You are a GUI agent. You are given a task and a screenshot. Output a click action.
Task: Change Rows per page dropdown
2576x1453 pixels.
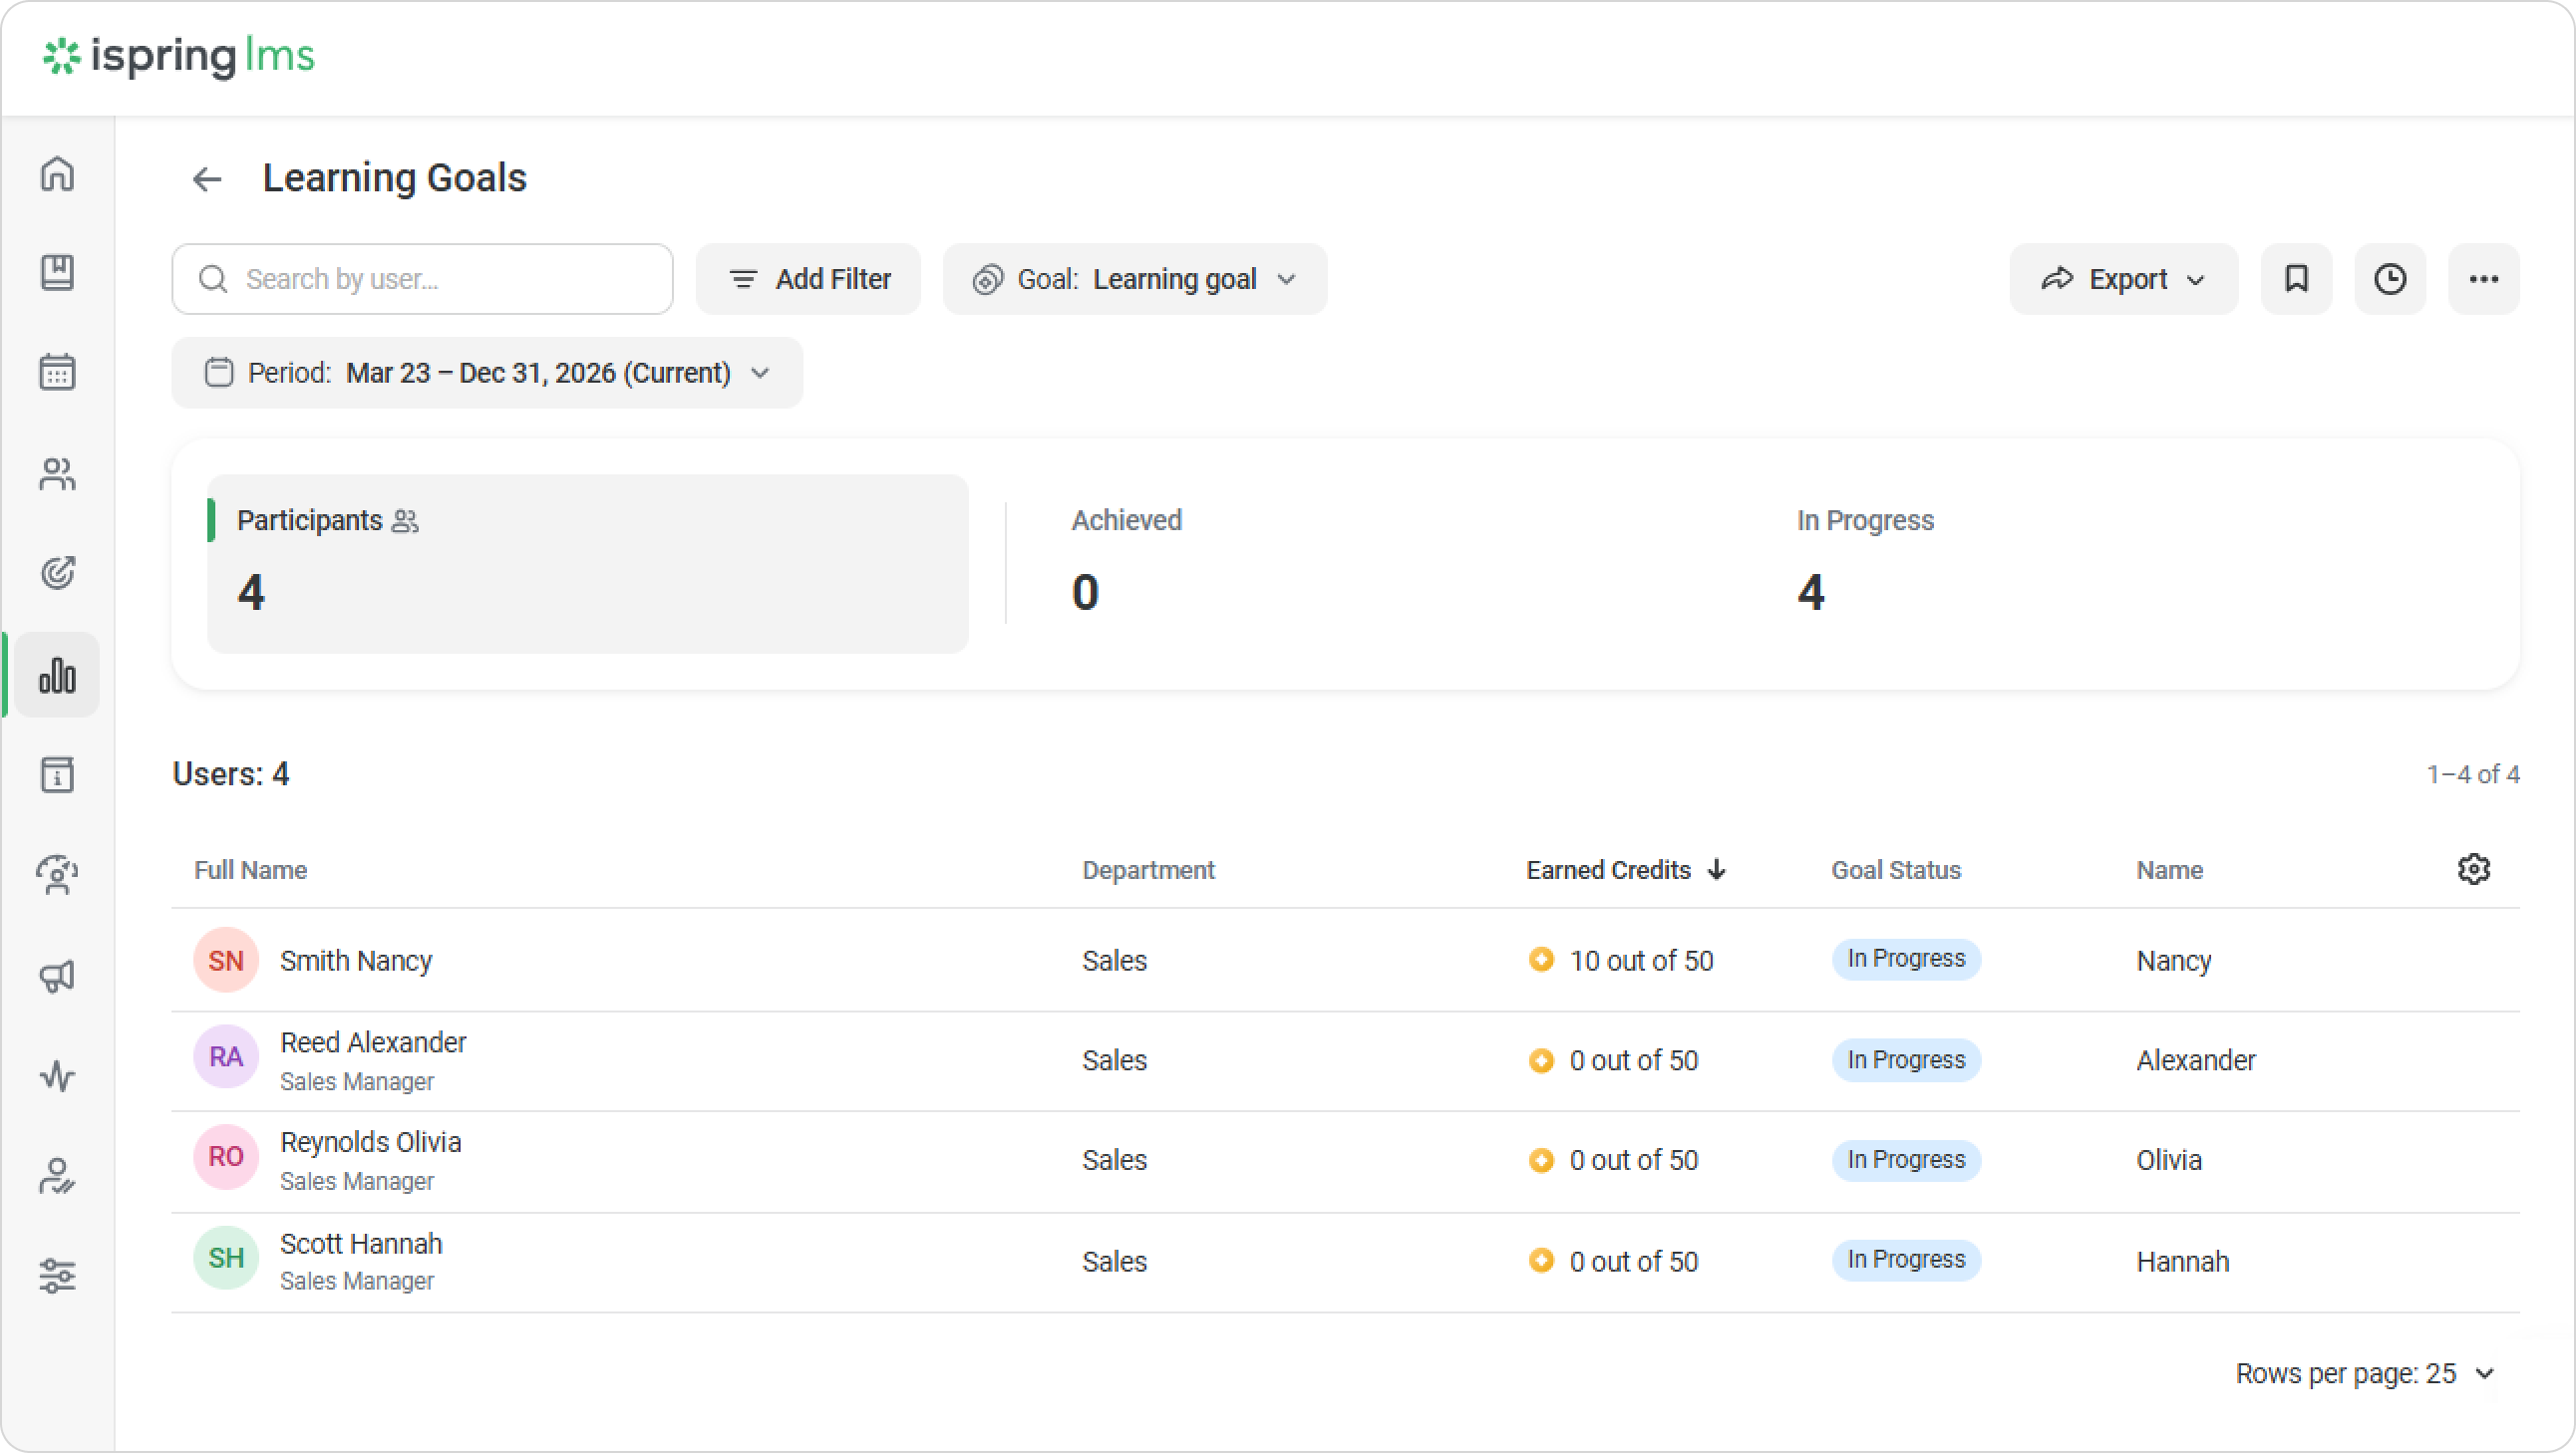point(2365,1373)
